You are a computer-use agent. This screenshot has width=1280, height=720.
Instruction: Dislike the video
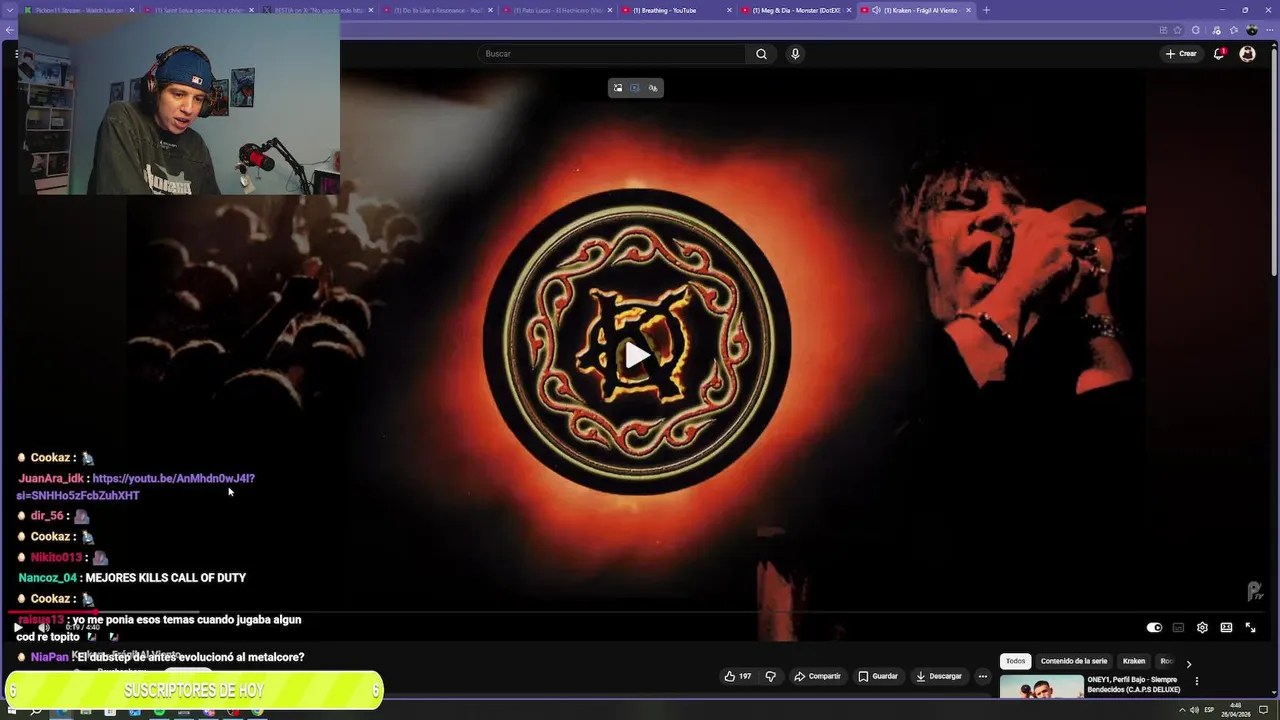click(x=770, y=676)
